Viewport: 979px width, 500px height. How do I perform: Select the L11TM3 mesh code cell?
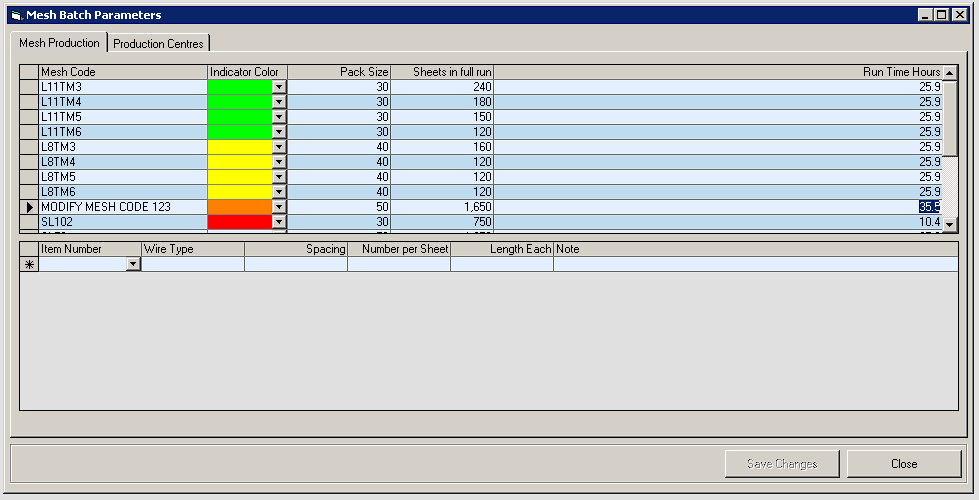pos(123,87)
